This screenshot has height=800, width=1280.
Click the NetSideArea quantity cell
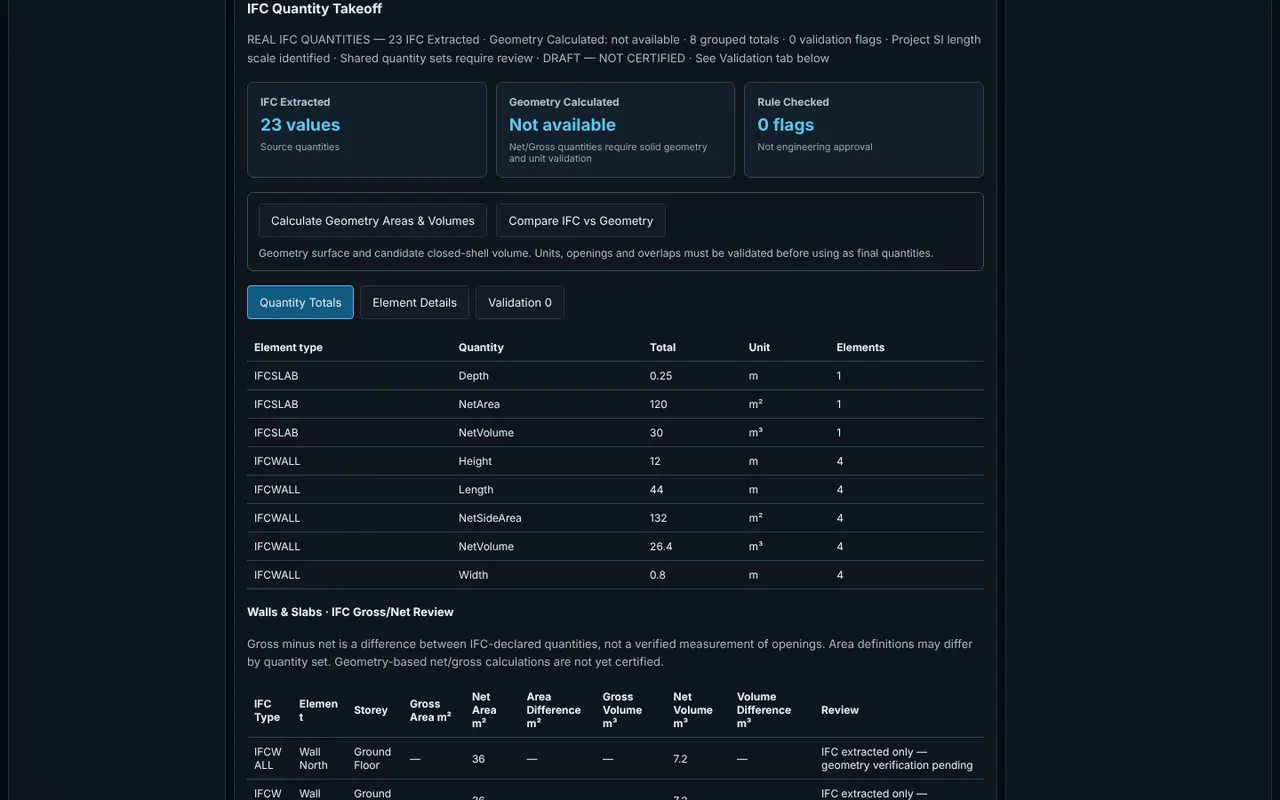490,518
